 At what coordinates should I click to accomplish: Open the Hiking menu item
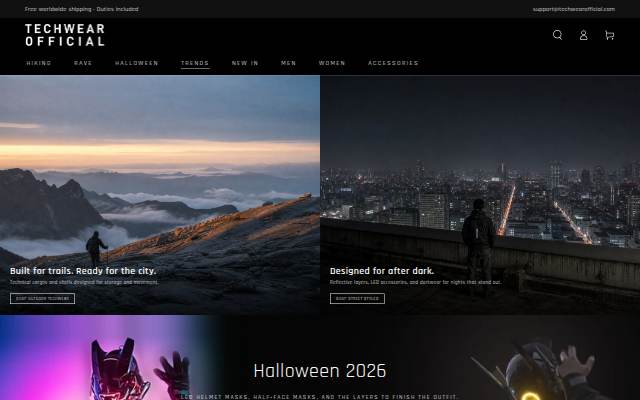[39, 63]
